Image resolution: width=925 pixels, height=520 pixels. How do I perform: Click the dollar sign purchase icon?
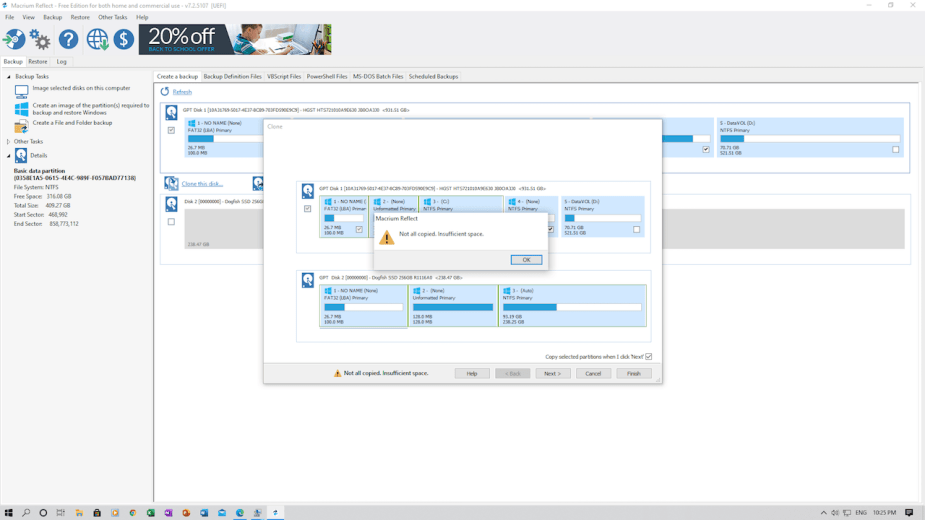123,39
